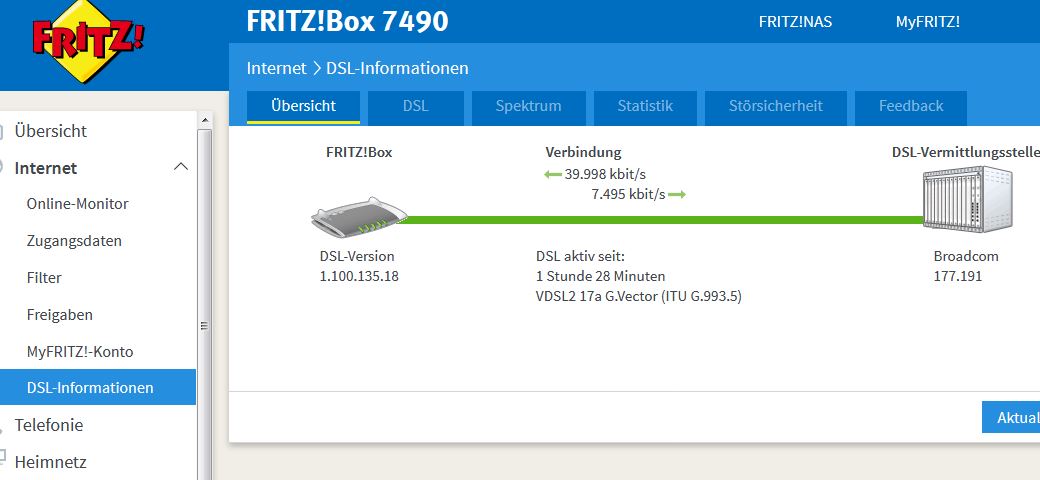The width and height of the screenshot is (1040, 480).
Task: Click the sidebar scrollbar grip
Action: tap(204, 326)
